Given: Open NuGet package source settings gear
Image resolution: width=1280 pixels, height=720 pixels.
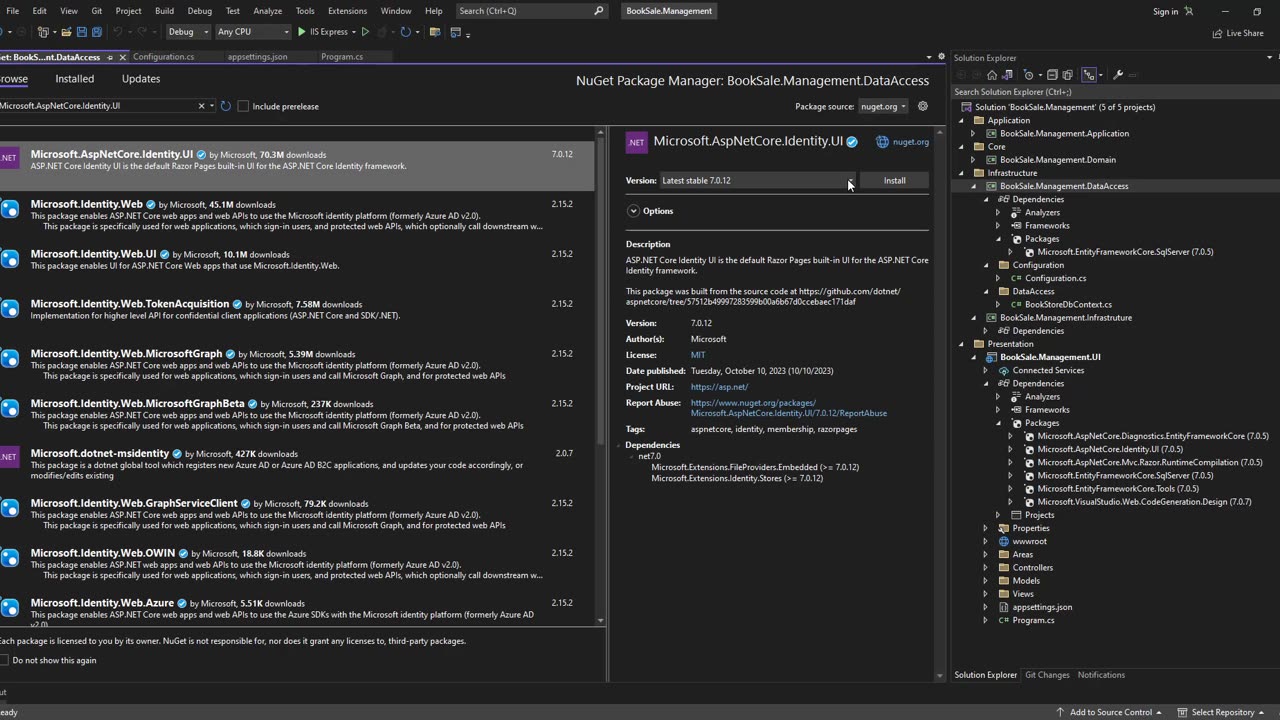Looking at the screenshot, I should pyautogui.click(x=923, y=106).
